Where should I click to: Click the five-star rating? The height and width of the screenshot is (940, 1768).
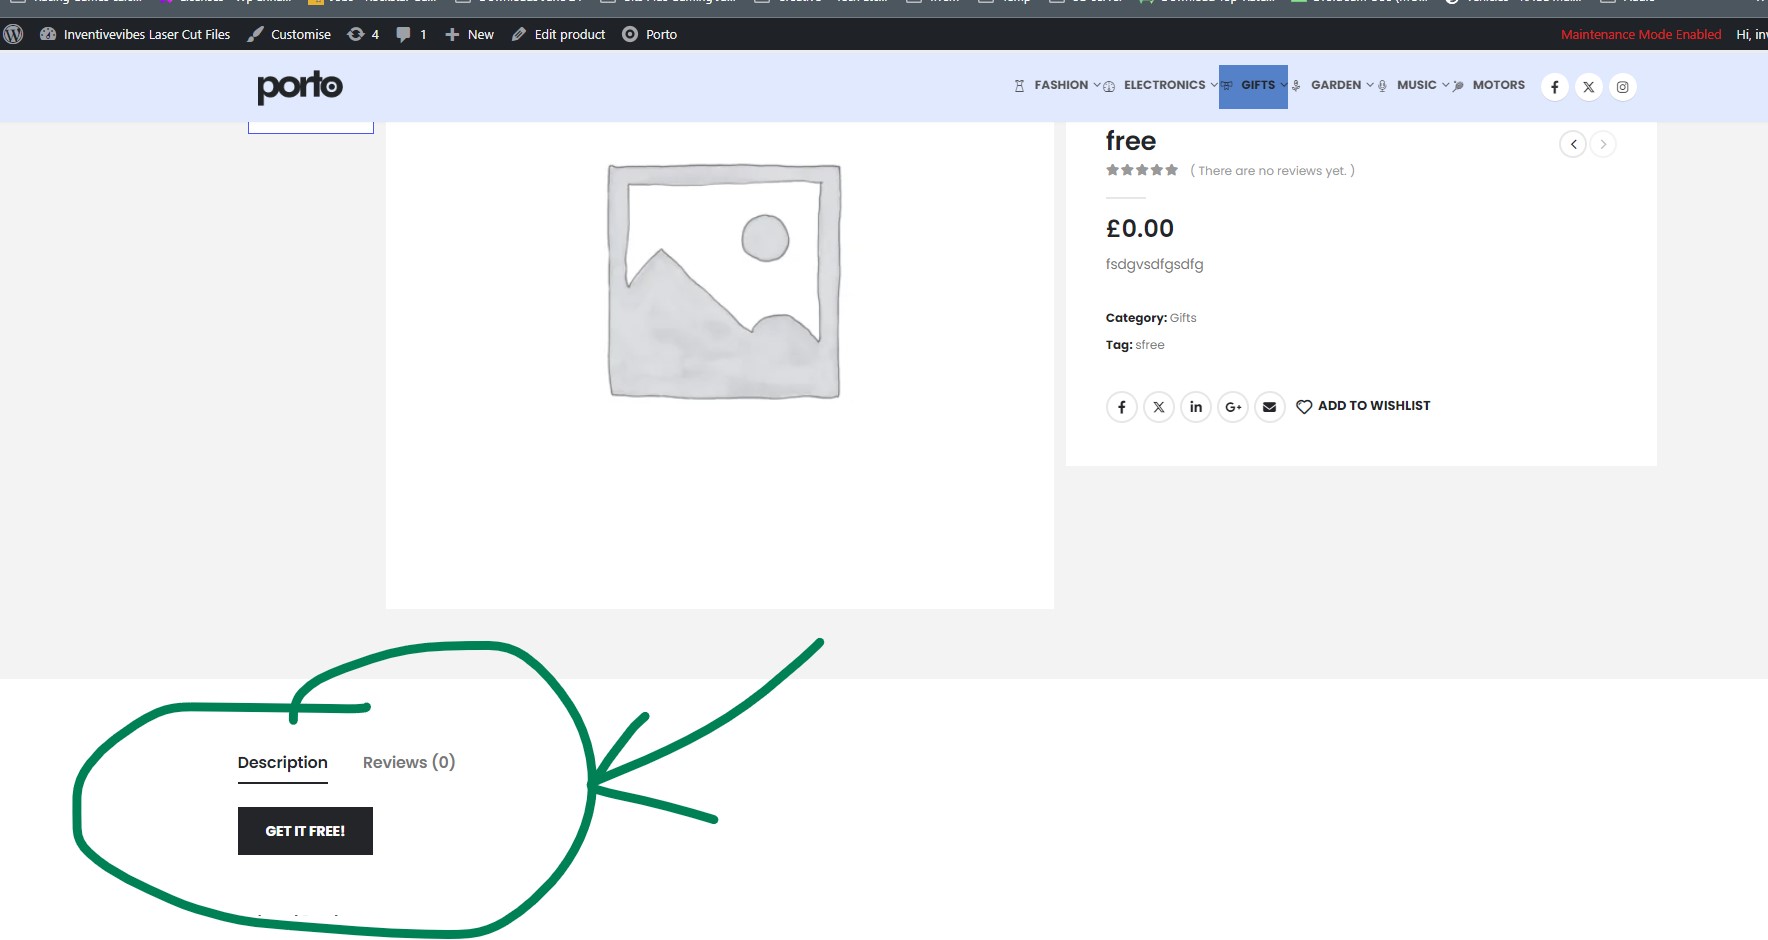[x=1142, y=170]
